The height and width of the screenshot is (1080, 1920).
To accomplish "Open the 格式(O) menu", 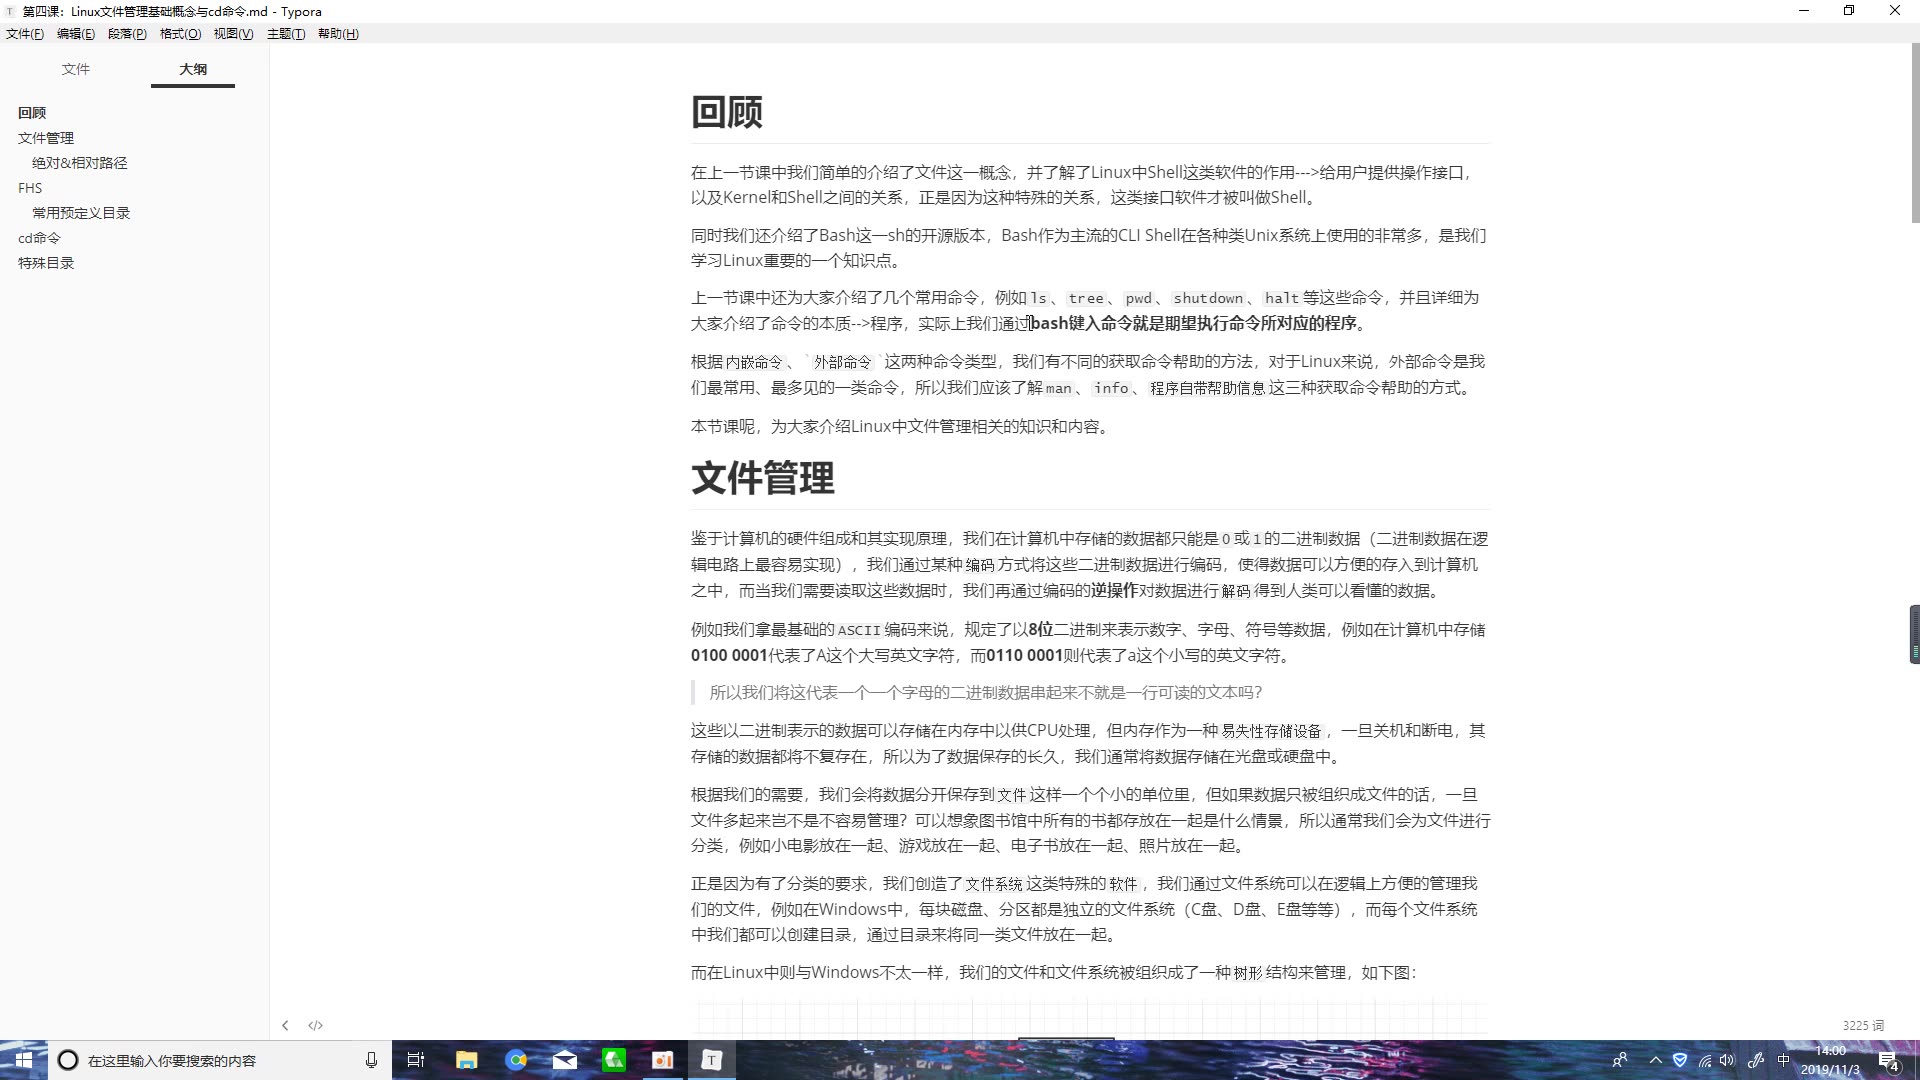I will click(x=180, y=34).
